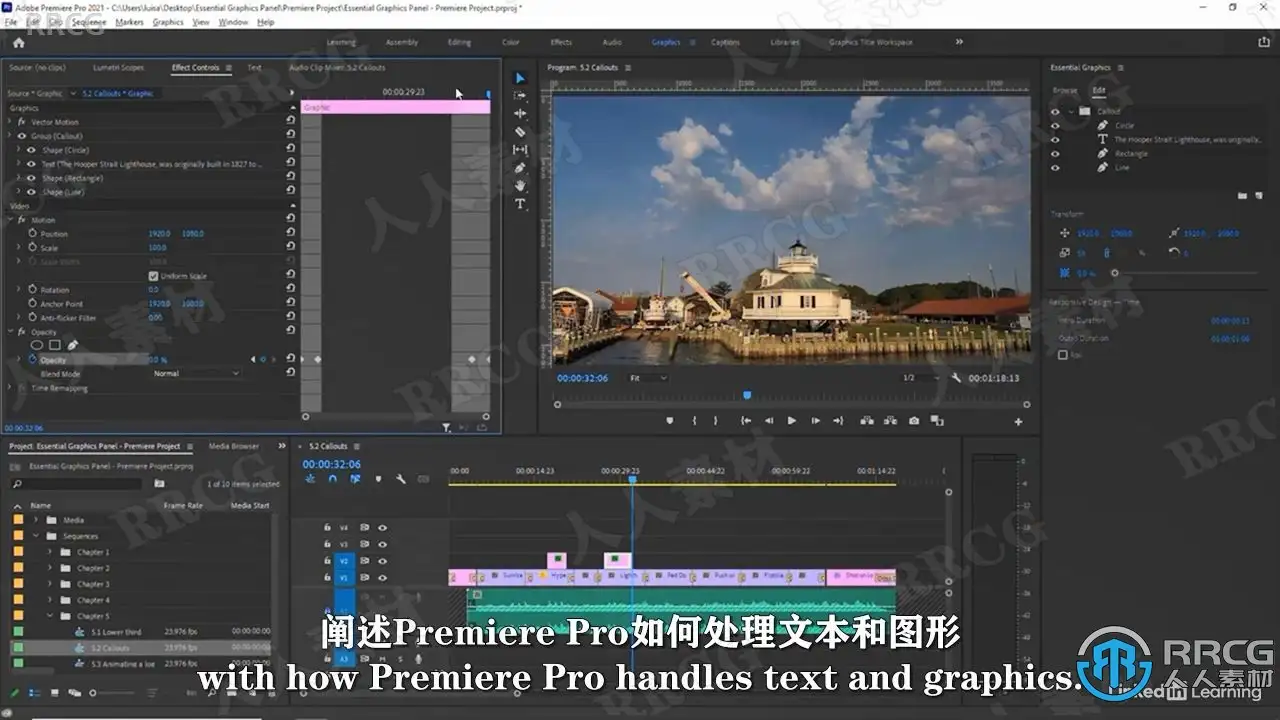Select the Pen tool in the toolbar
This screenshot has width=1280, height=720.
[520, 168]
